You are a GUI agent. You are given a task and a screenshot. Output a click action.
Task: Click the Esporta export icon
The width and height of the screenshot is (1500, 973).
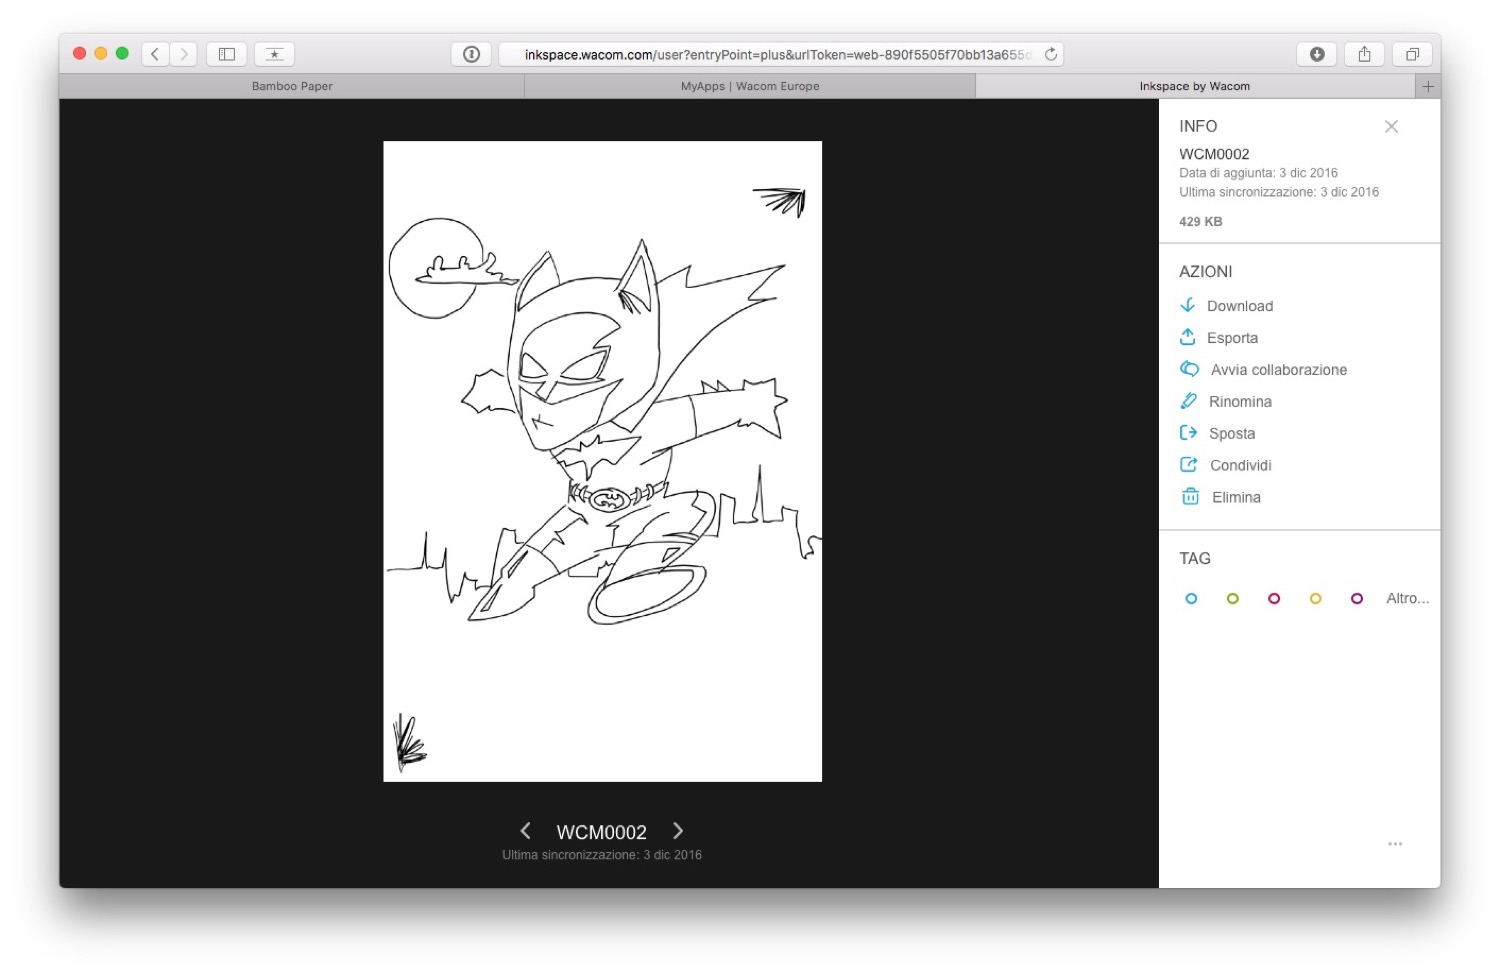(x=1188, y=337)
